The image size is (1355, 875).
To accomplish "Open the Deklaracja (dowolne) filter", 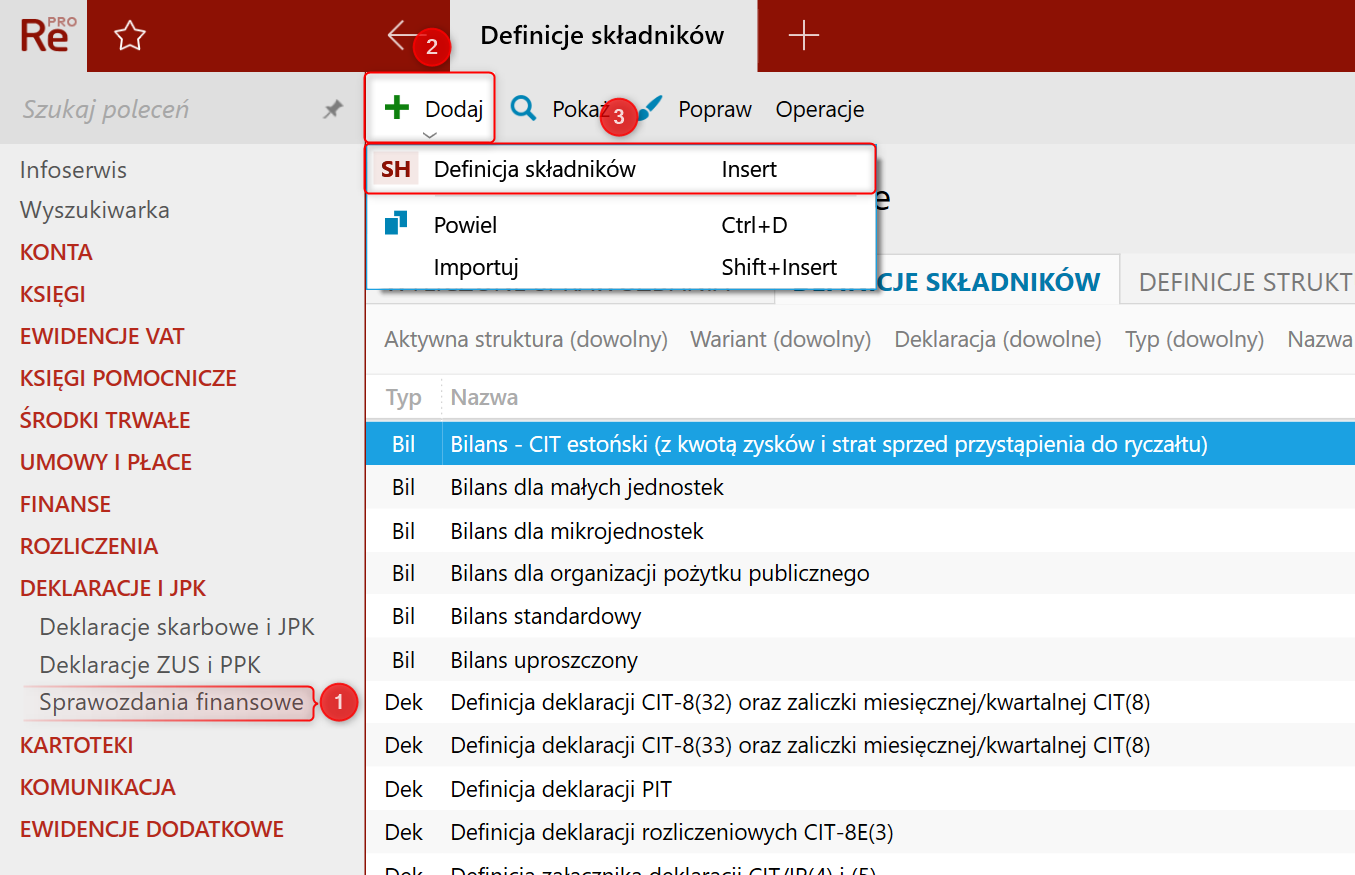I will [x=998, y=340].
